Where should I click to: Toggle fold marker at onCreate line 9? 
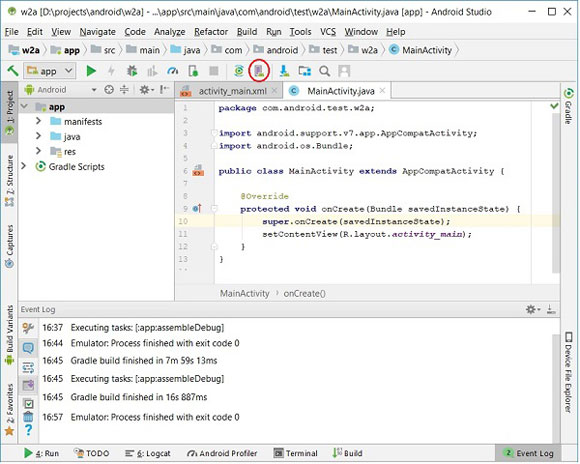(x=214, y=209)
